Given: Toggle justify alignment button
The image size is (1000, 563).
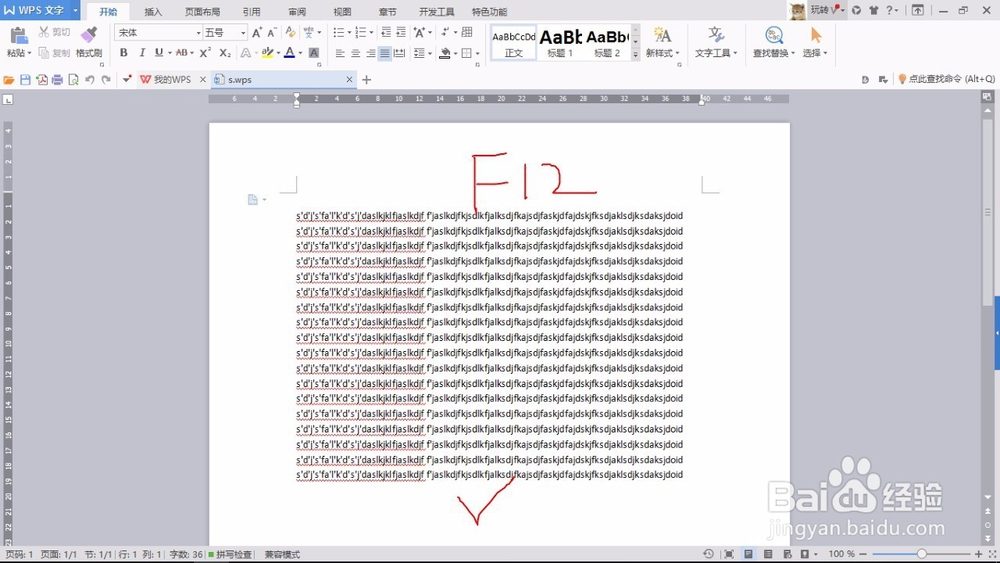Looking at the screenshot, I should (x=385, y=54).
